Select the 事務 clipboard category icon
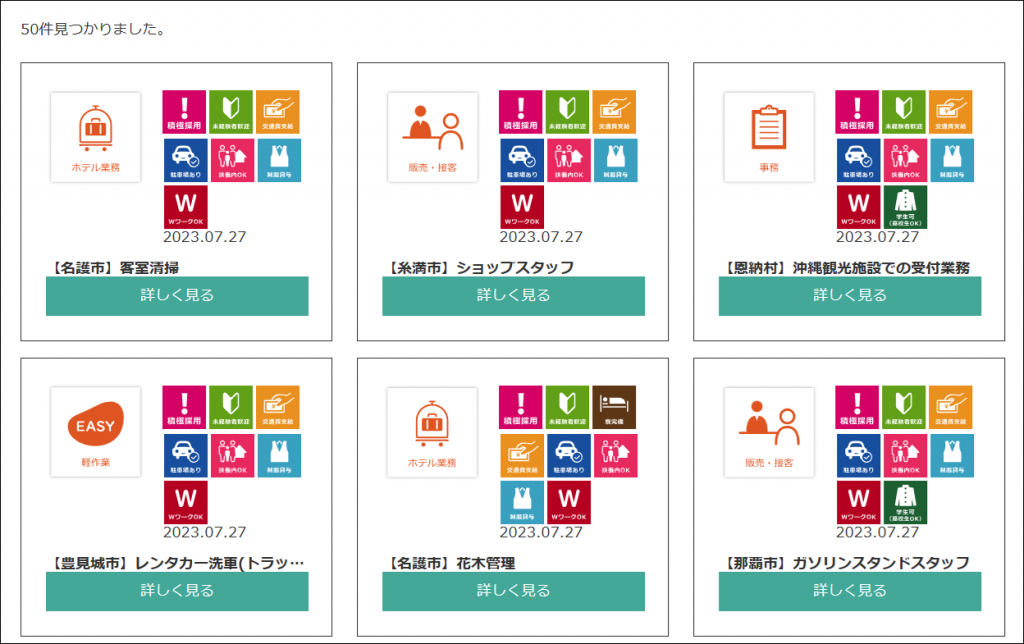The image size is (1024, 644). (769, 137)
